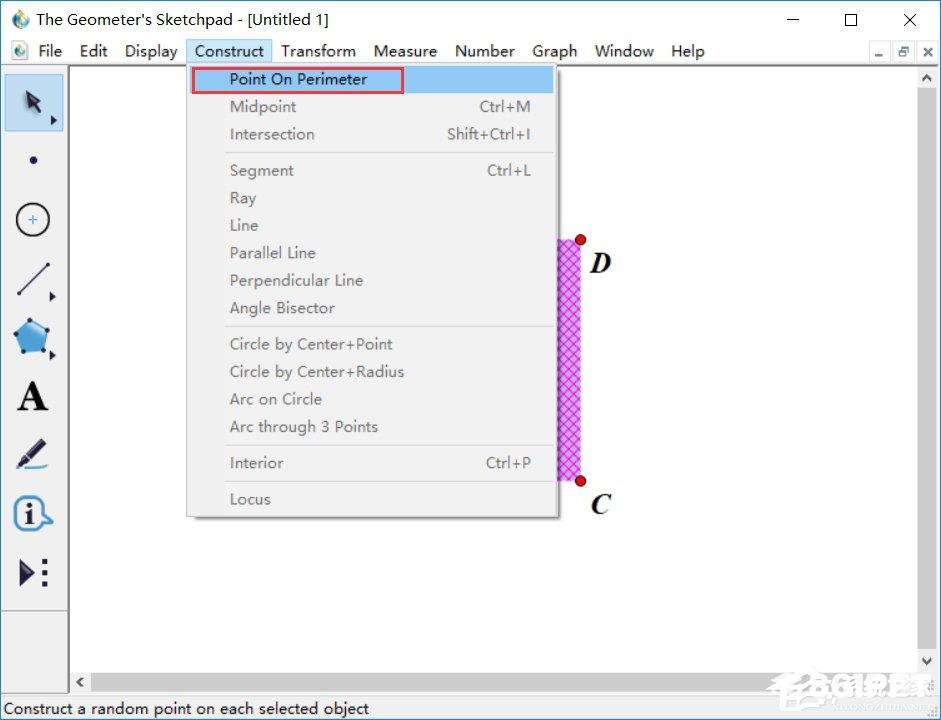
Task: Choose Arc on Circle
Action: (x=372, y=399)
